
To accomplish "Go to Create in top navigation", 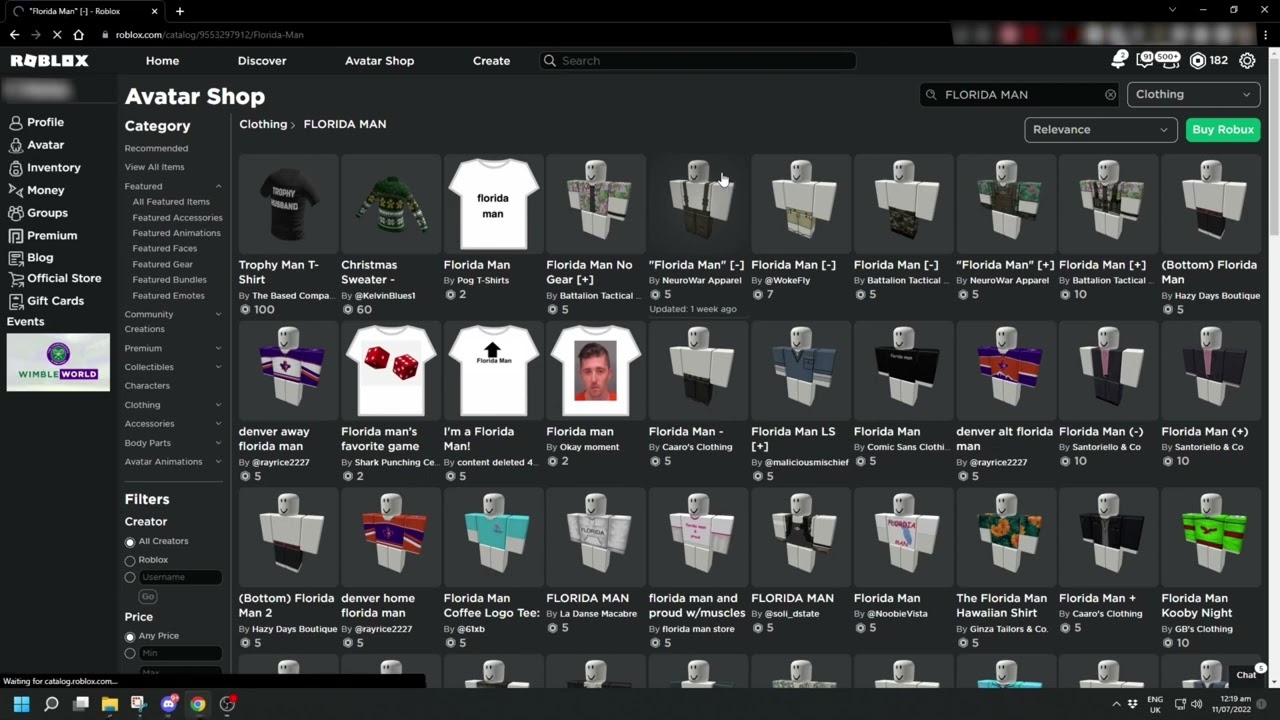I will click(491, 61).
